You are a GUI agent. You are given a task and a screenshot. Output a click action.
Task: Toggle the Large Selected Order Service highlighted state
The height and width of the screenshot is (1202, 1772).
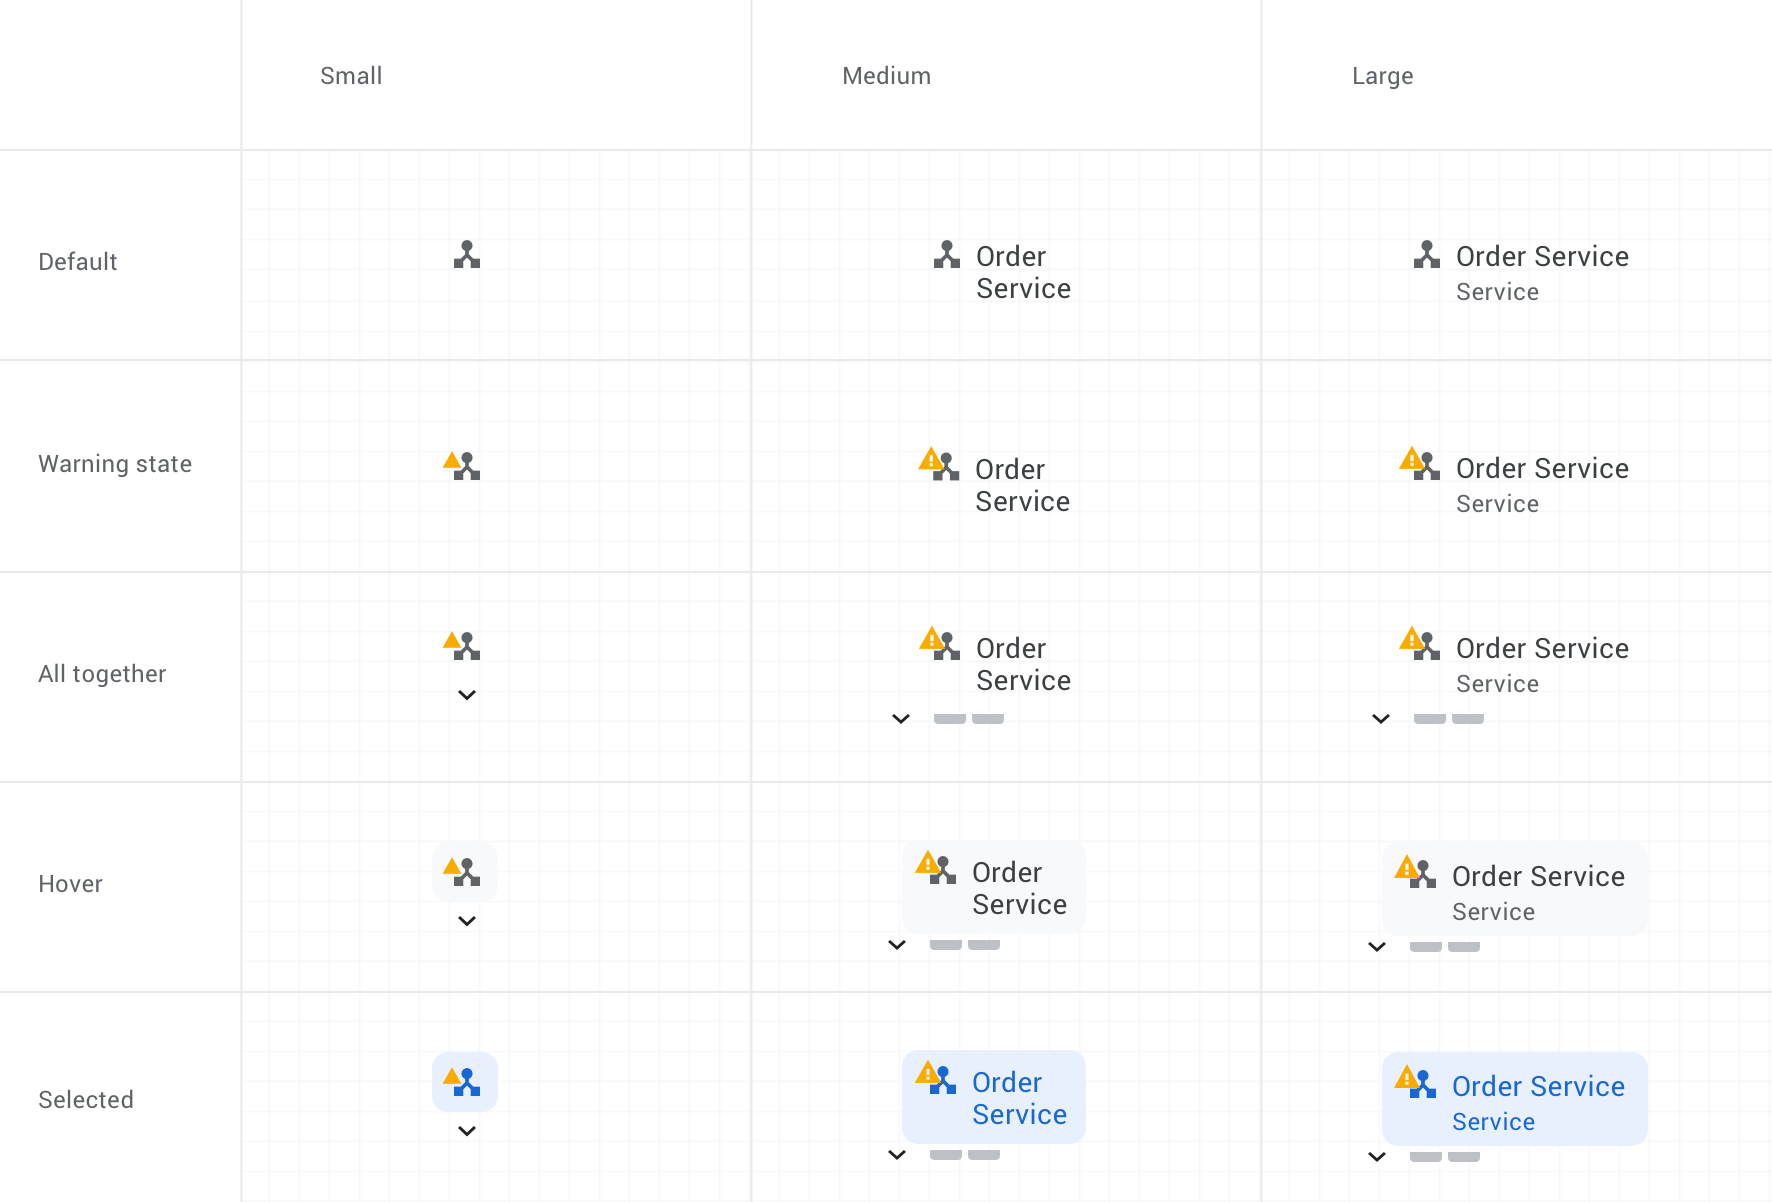[1514, 1098]
